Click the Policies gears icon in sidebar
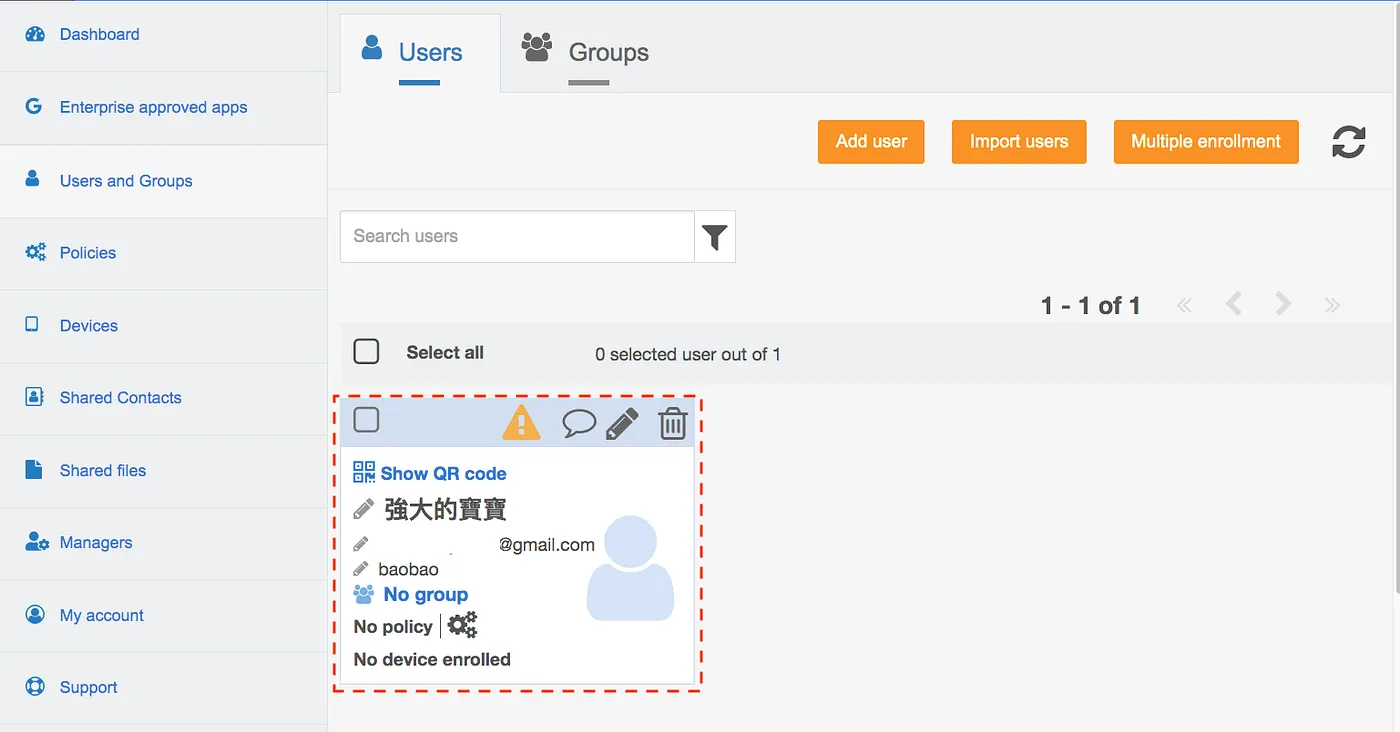 (36, 252)
